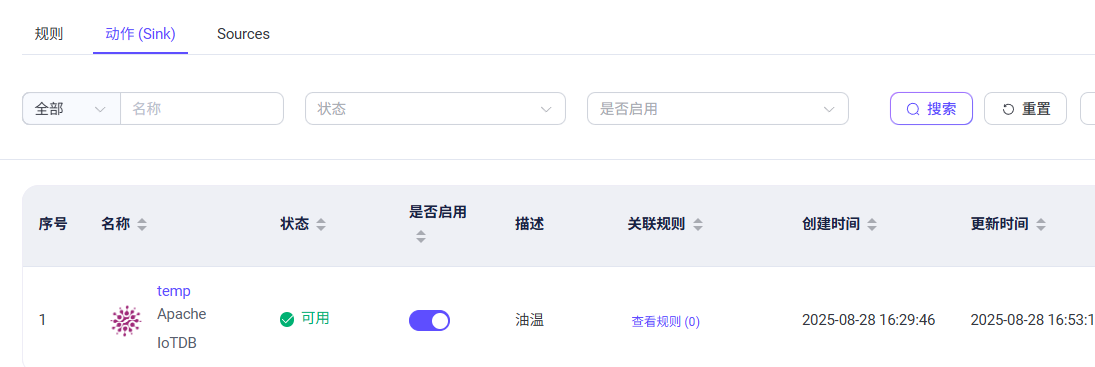
Task: Select the 动作 (Sink) tab
Action: coord(140,33)
